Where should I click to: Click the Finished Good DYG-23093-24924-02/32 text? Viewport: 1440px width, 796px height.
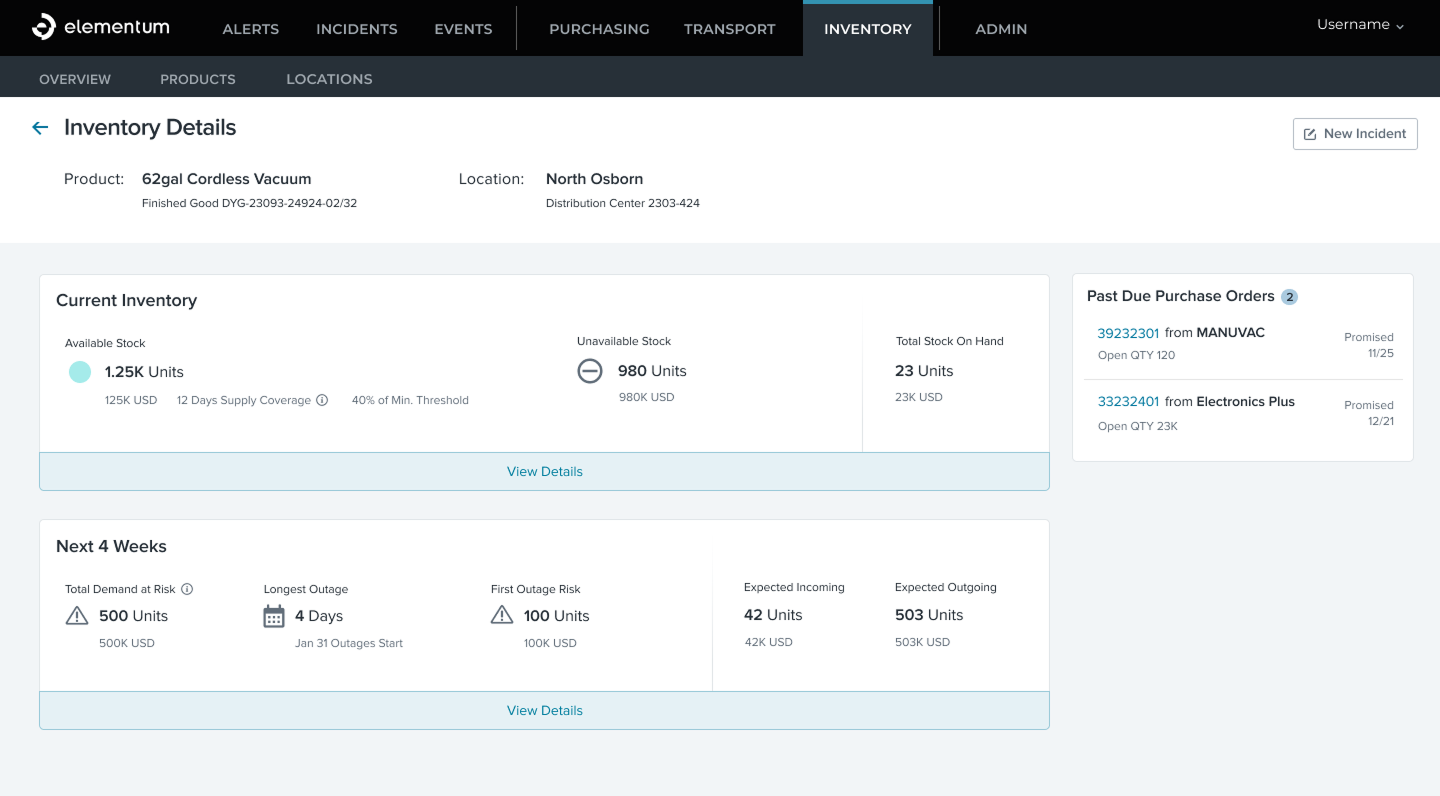(x=249, y=203)
